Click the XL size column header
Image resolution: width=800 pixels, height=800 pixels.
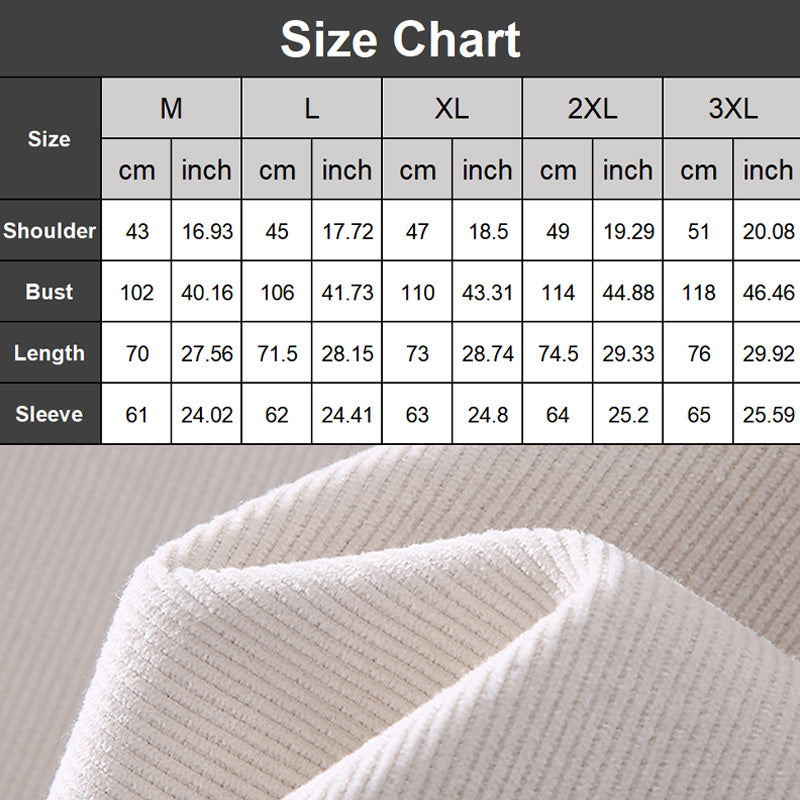point(452,108)
